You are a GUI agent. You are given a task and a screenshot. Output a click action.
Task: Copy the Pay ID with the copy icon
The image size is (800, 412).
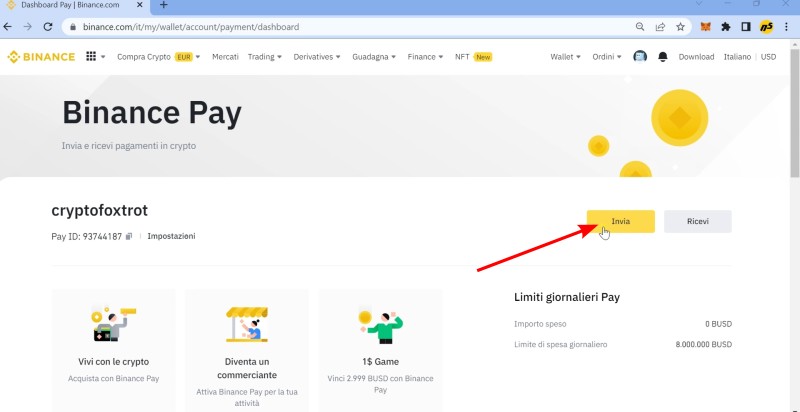tap(129, 236)
